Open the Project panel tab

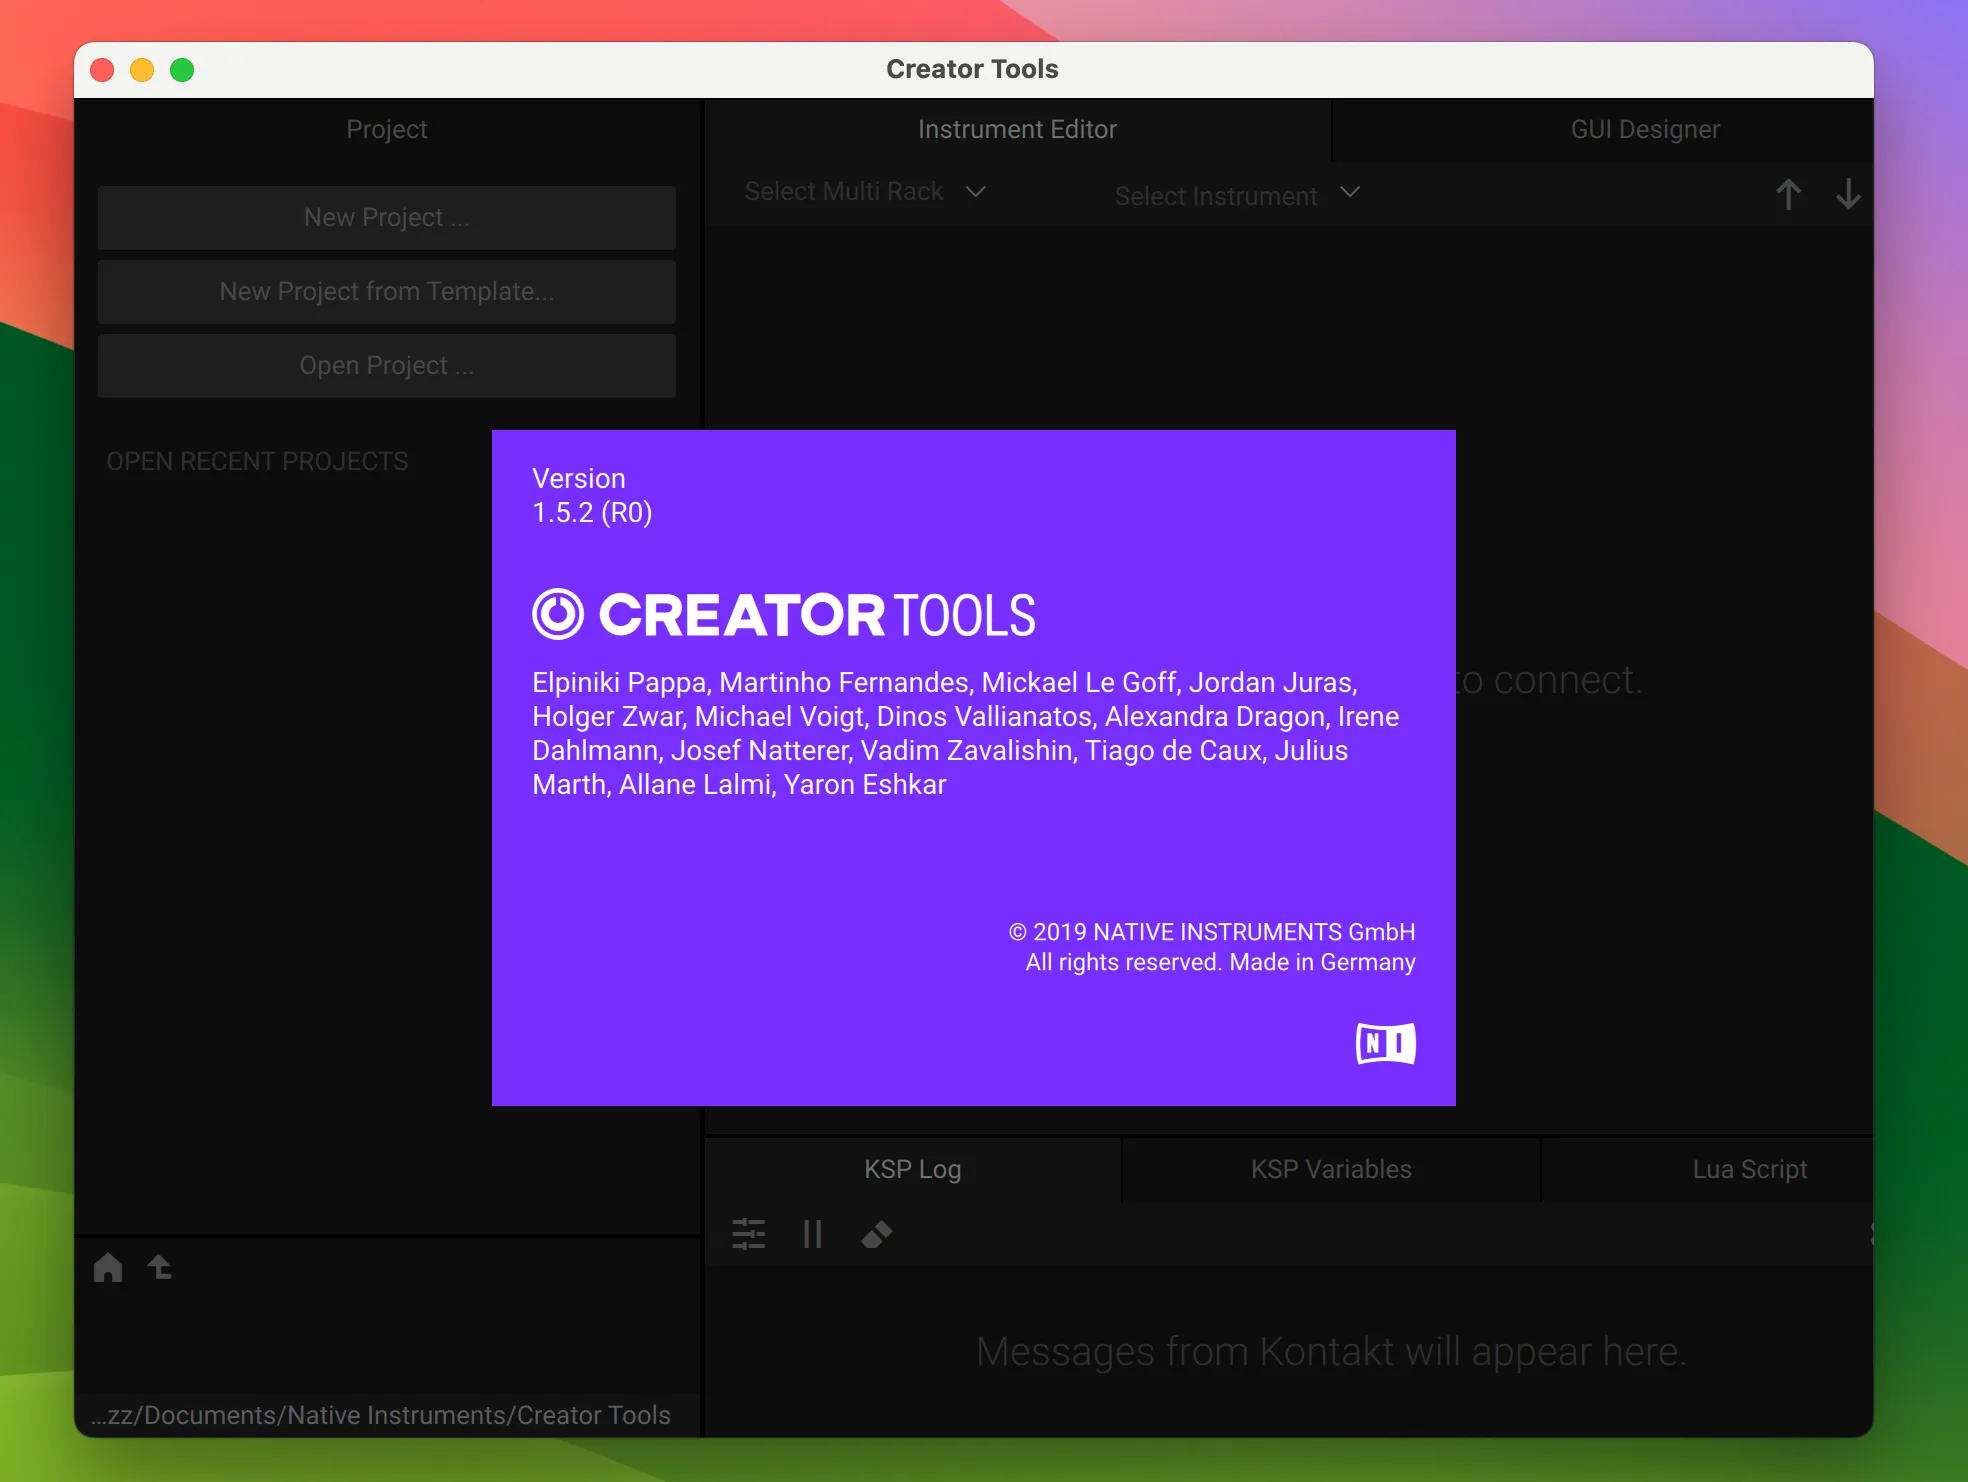[386, 129]
